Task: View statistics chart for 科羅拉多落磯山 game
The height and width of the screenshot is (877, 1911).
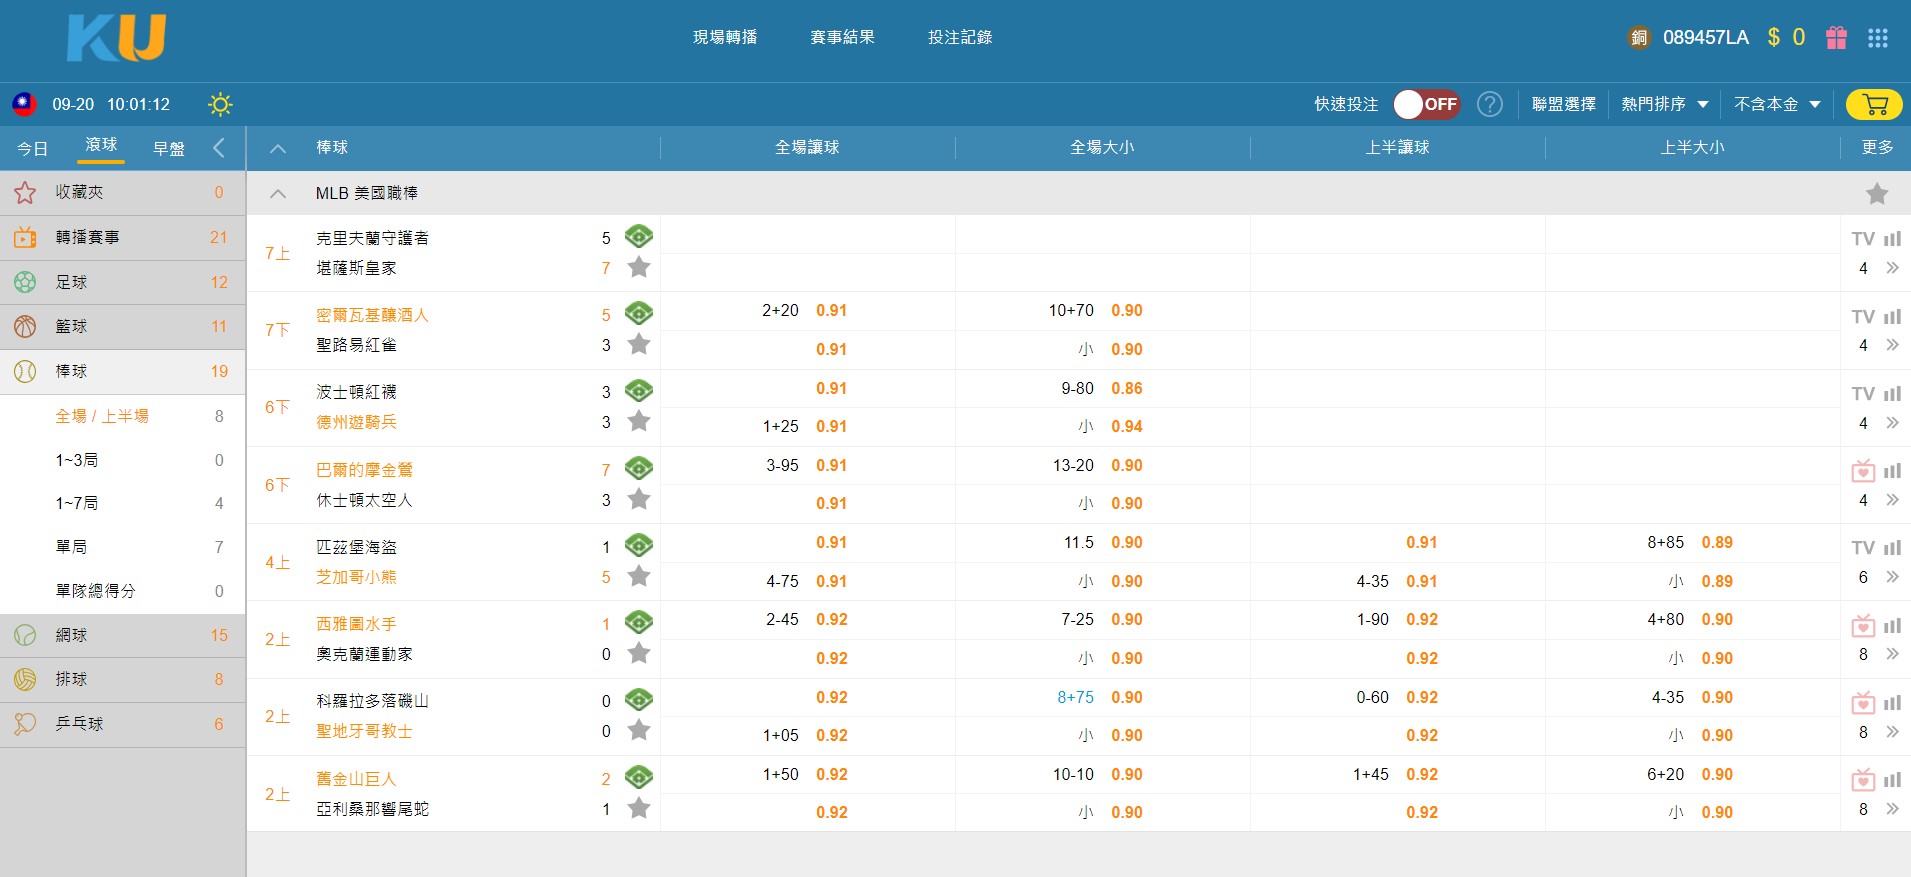Action: pyautogui.click(x=1892, y=703)
